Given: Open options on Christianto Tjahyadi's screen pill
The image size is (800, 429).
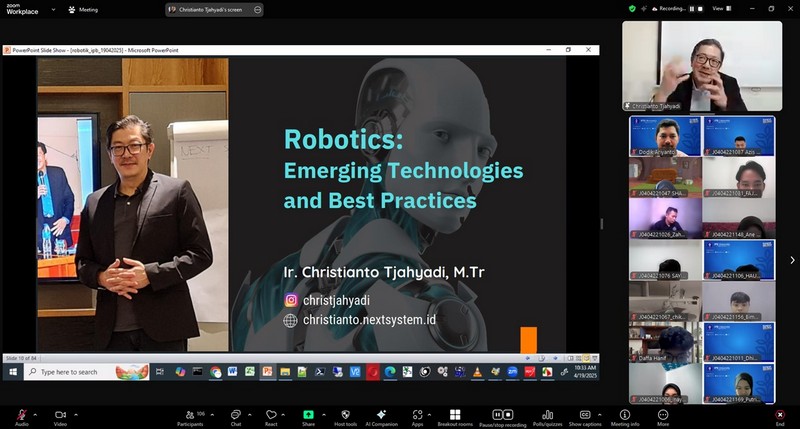Looking at the screenshot, I should click(258, 9).
